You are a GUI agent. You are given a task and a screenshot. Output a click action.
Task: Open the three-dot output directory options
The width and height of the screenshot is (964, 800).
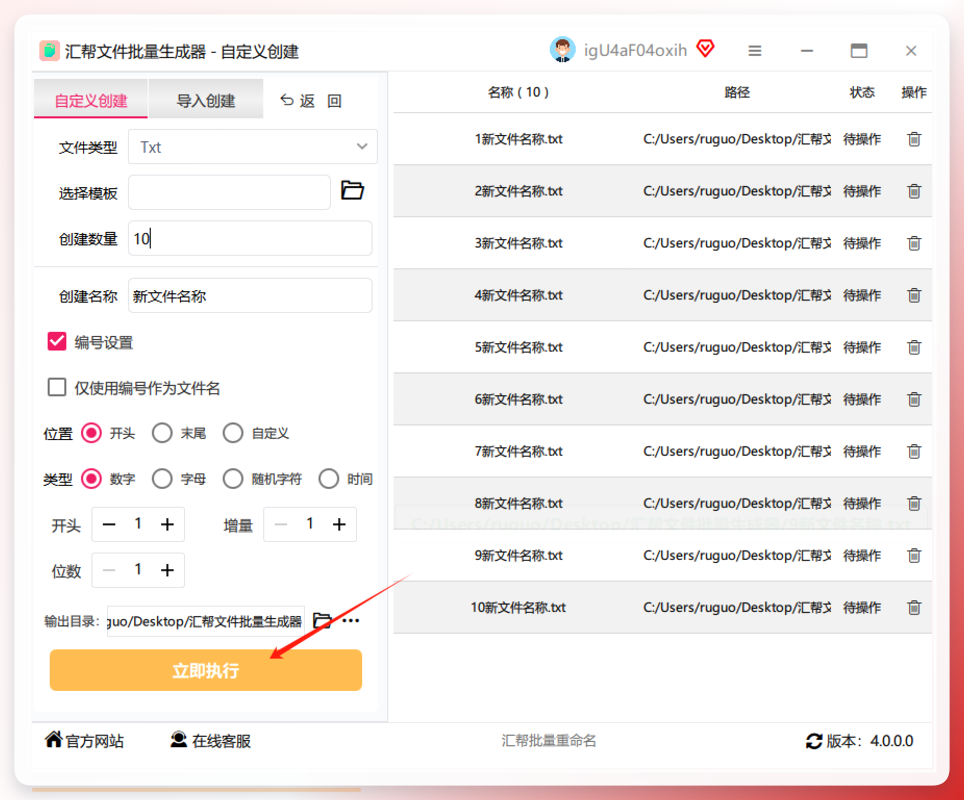pos(351,620)
